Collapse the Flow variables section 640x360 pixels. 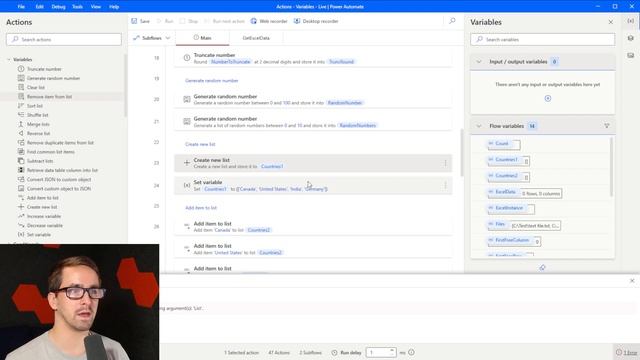tap(479, 126)
